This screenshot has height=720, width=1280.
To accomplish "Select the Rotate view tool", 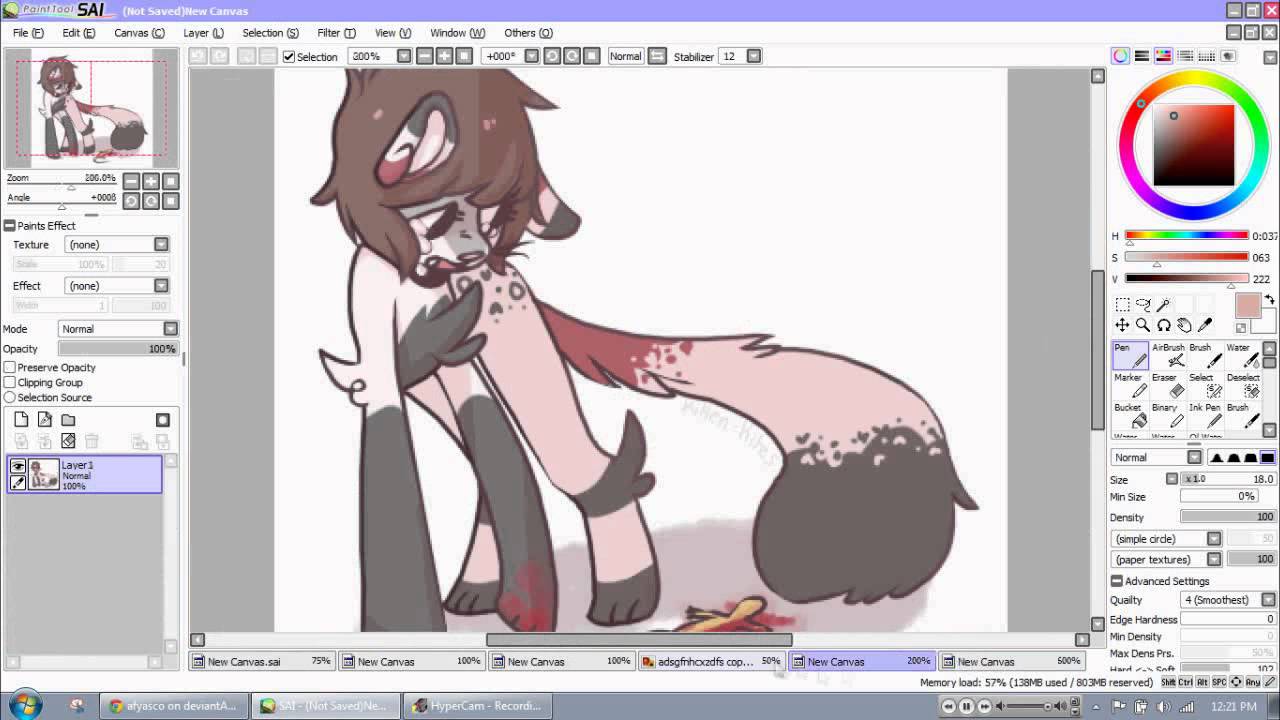I will pos(1164,325).
